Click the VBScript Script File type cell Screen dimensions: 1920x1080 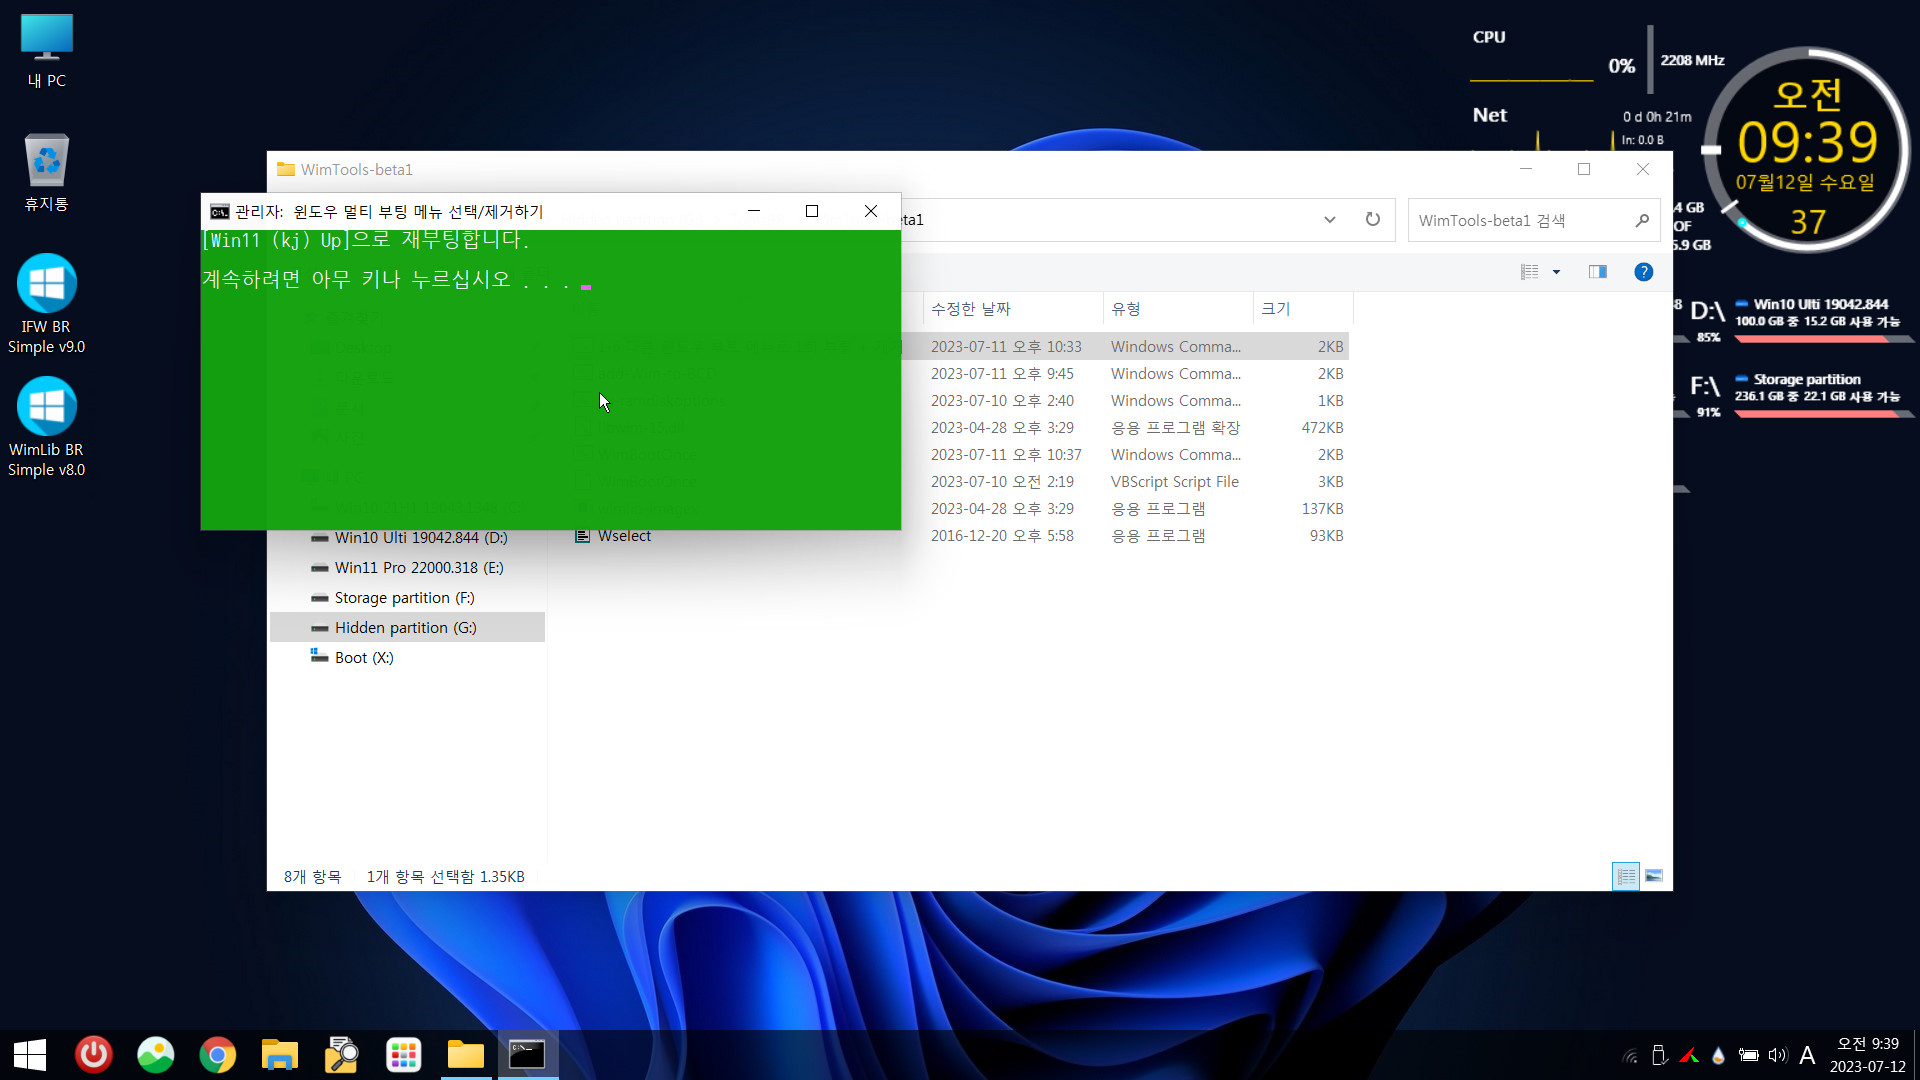(x=1175, y=482)
